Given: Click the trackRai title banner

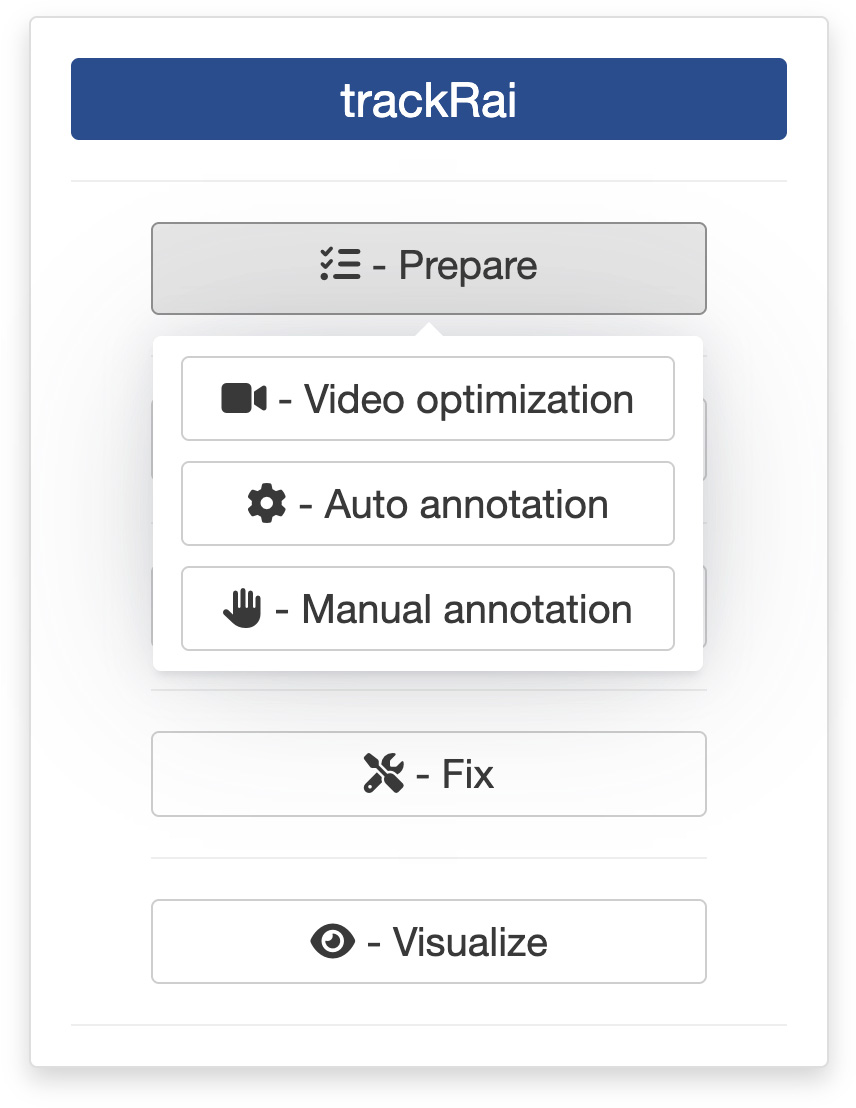Looking at the screenshot, I should click(428, 99).
